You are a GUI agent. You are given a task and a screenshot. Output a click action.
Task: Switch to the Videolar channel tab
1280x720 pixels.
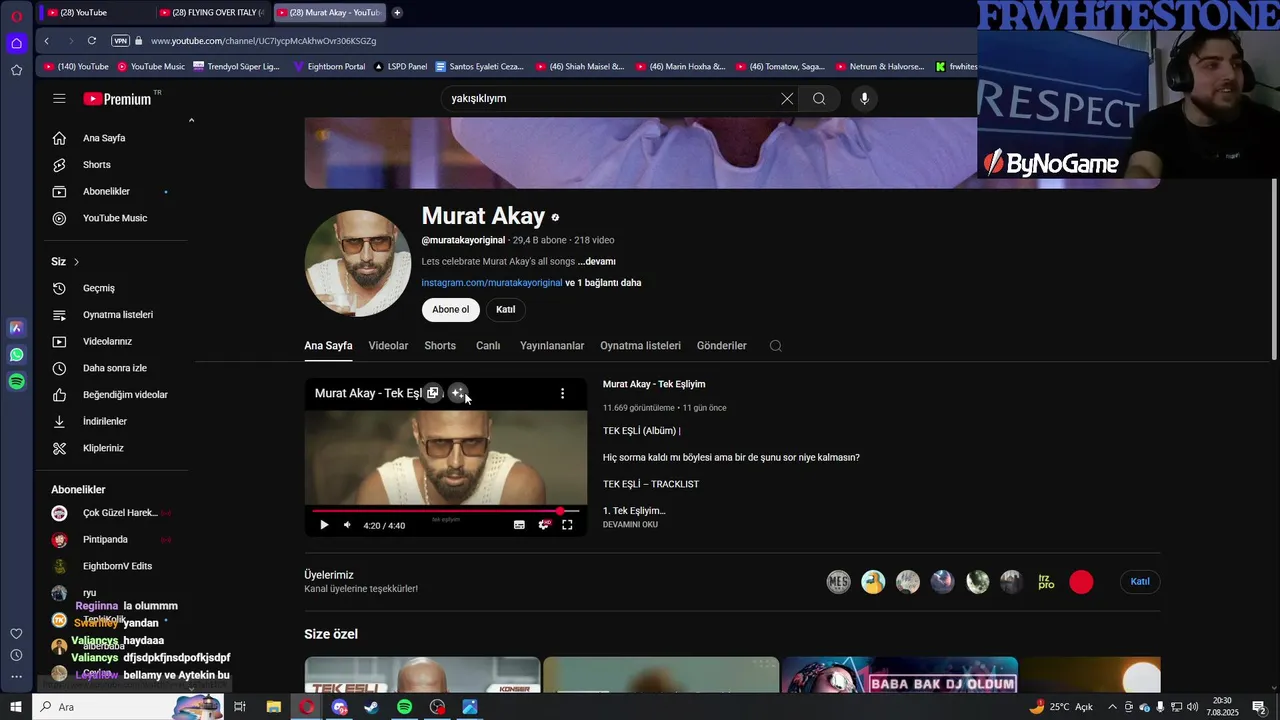pos(388,346)
